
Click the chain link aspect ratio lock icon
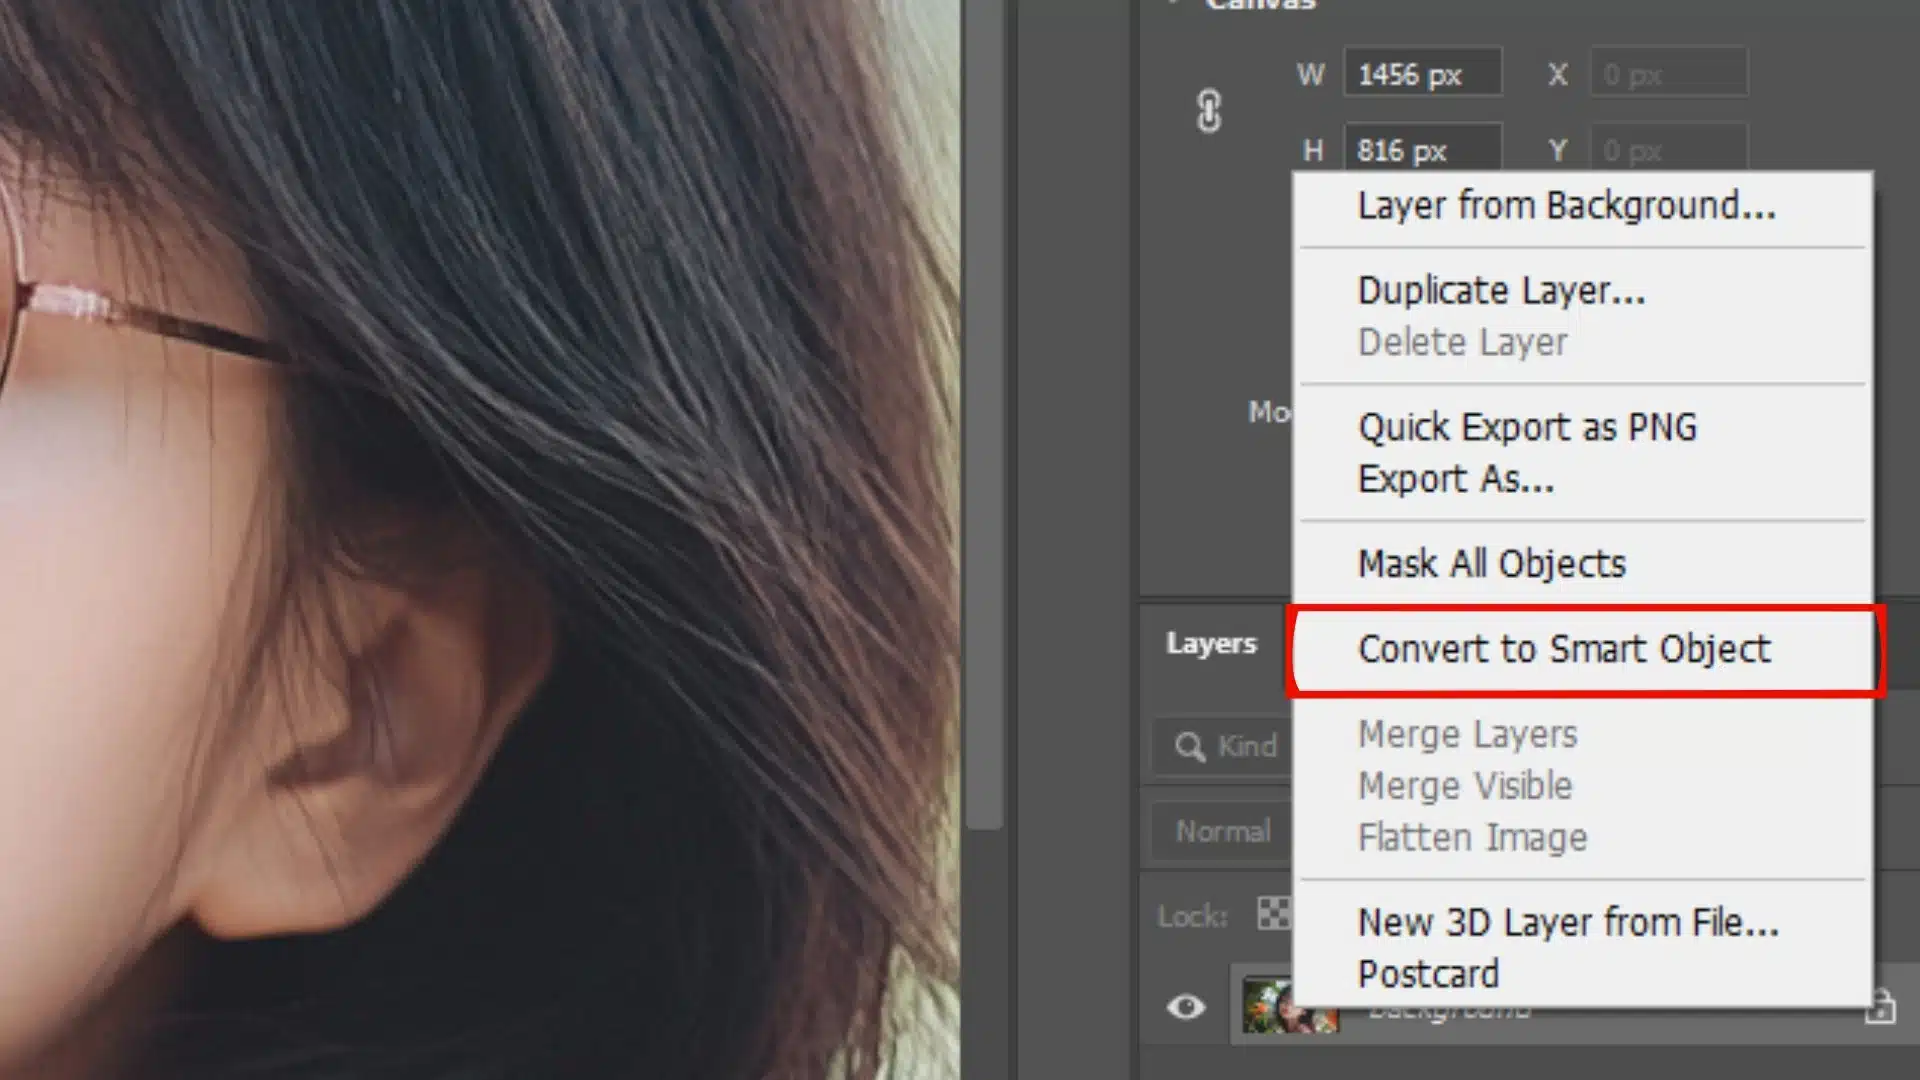(x=1209, y=111)
